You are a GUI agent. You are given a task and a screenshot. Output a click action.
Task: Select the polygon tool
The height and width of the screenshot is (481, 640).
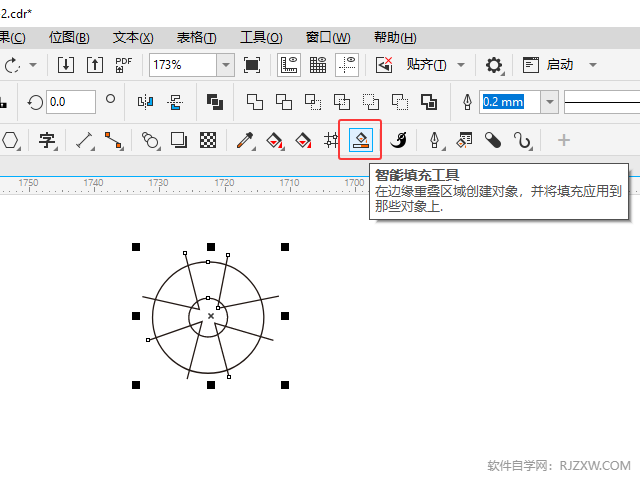click(11, 141)
